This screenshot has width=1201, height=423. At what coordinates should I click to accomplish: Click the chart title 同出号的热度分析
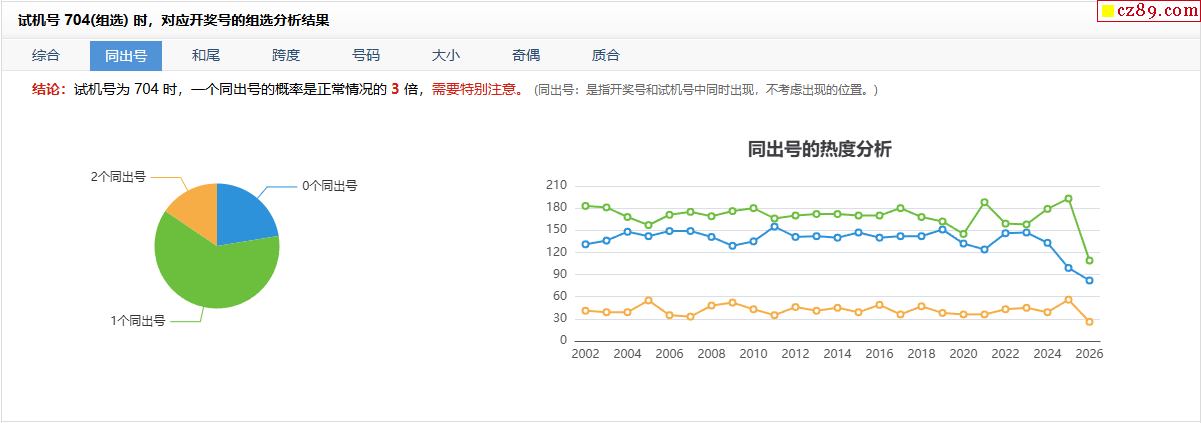tap(820, 150)
